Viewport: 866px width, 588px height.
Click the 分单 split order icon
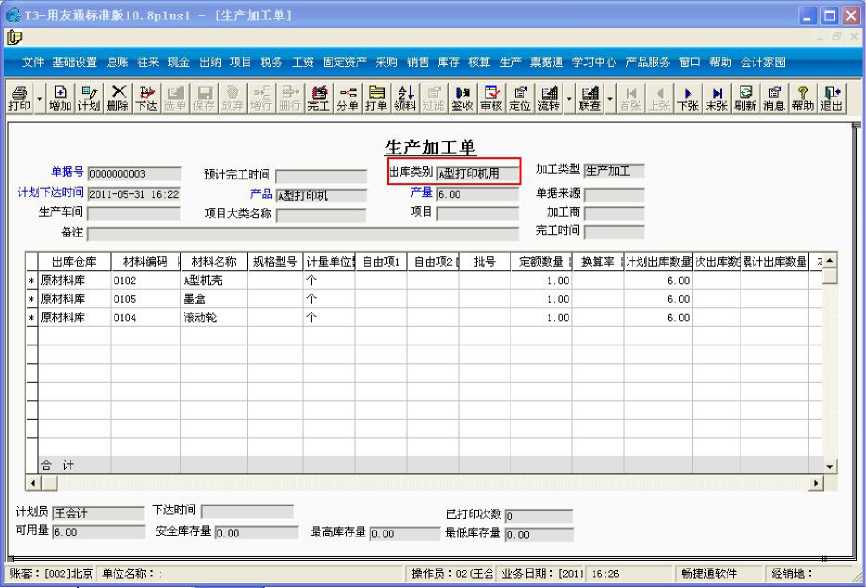[x=347, y=98]
